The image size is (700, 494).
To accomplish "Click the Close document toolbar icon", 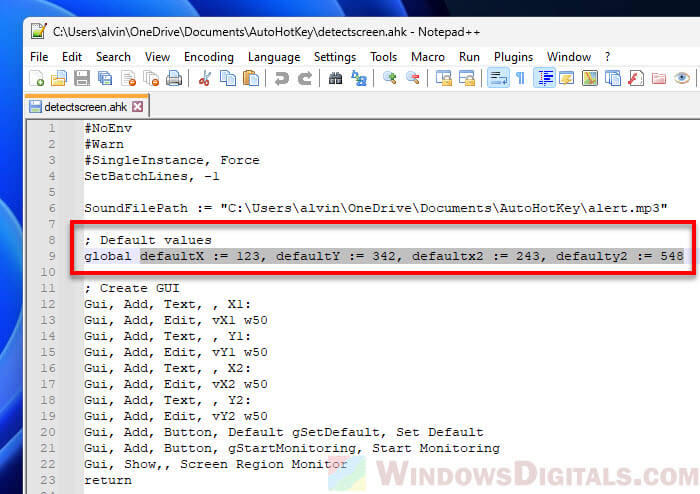I will [129, 79].
